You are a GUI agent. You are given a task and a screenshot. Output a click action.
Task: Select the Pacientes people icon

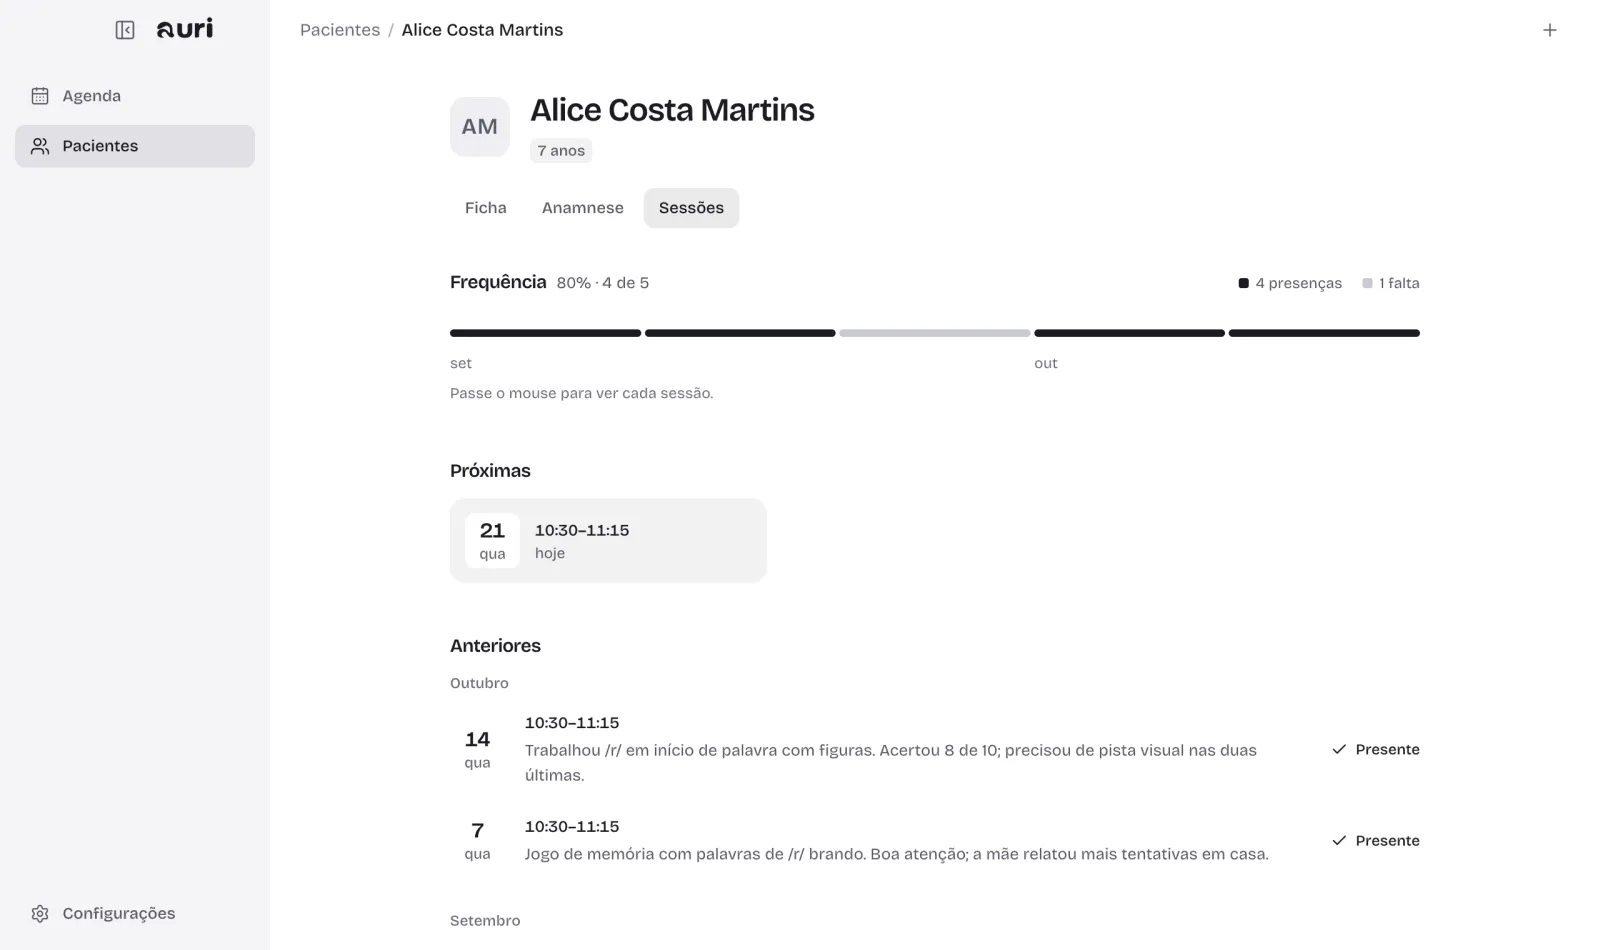(x=40, y=146)
